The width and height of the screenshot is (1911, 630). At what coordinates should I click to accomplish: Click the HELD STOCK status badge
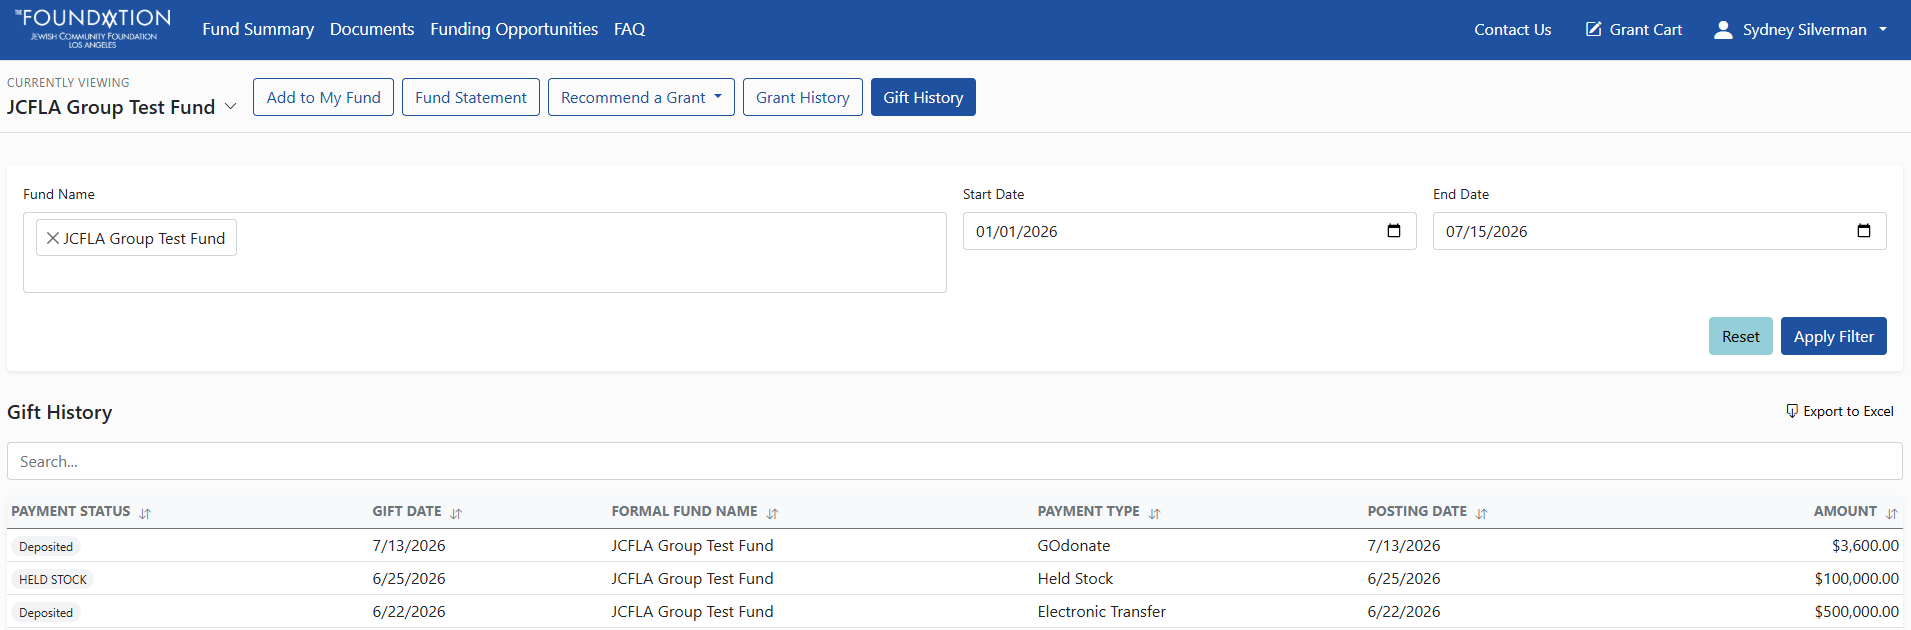click(53, 579)
